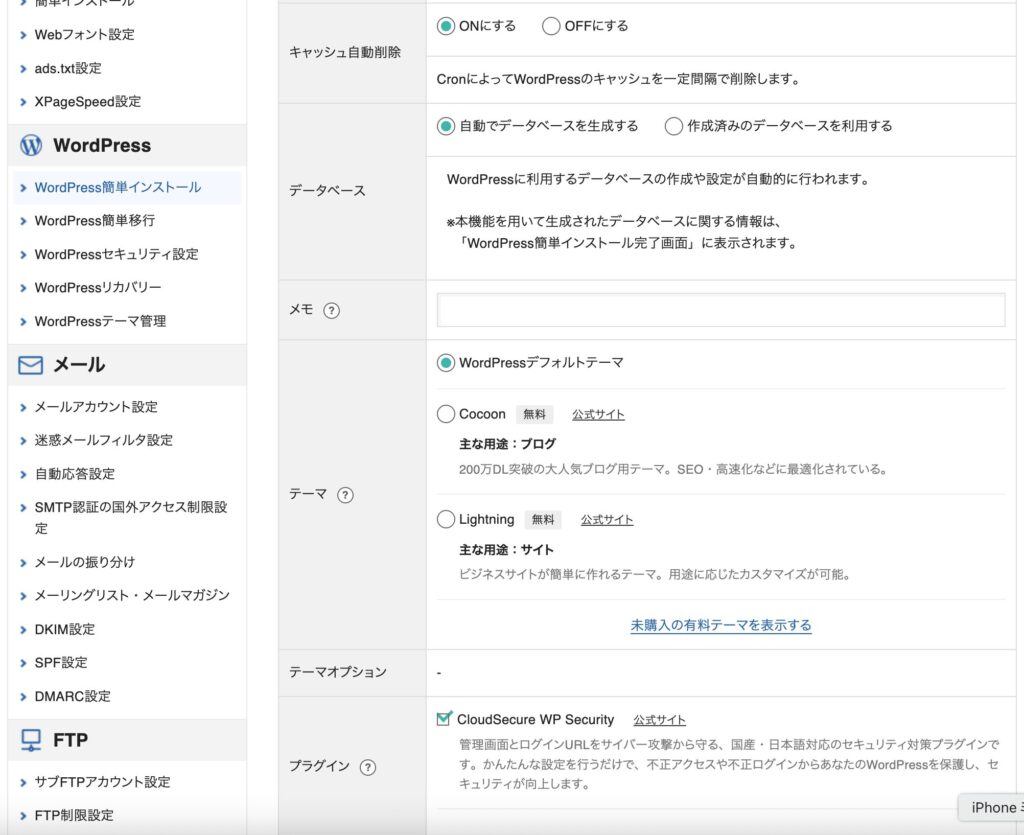Open help icon next to テーマ
Viewport: 1024px width, 835px height.
pos(345,495)
